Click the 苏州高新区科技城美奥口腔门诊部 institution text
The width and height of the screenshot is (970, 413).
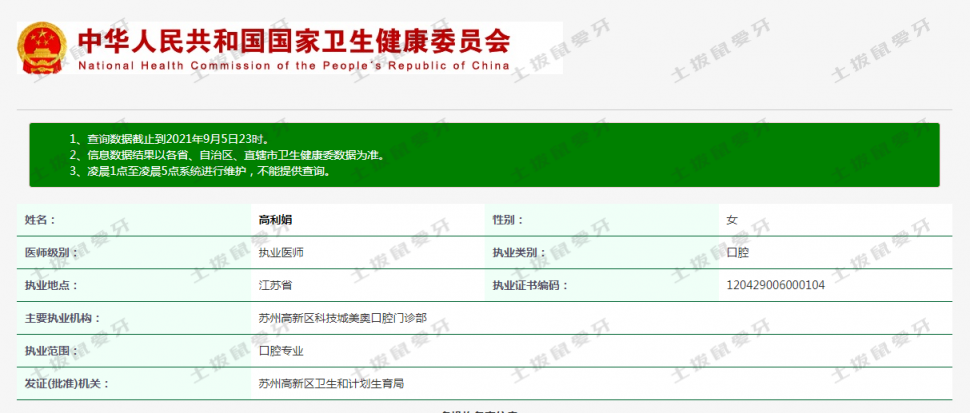point(342,317)
